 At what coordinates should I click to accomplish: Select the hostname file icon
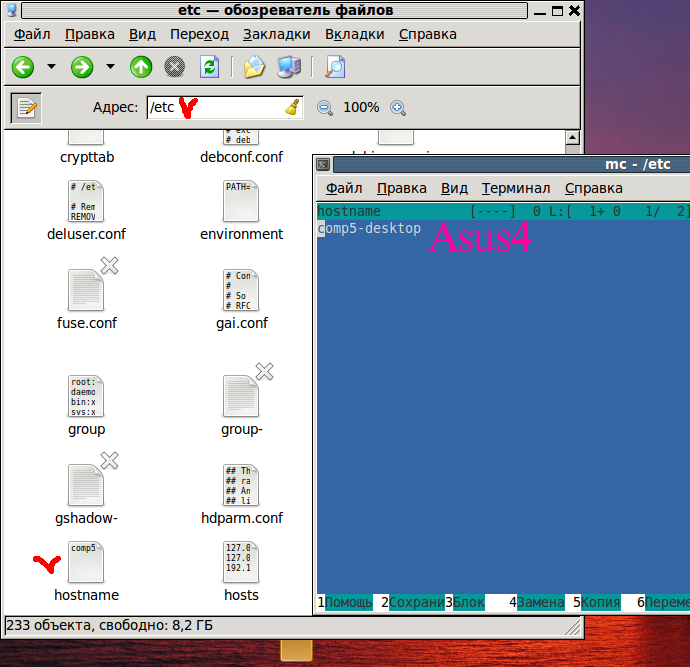click(x=86, y=563)
